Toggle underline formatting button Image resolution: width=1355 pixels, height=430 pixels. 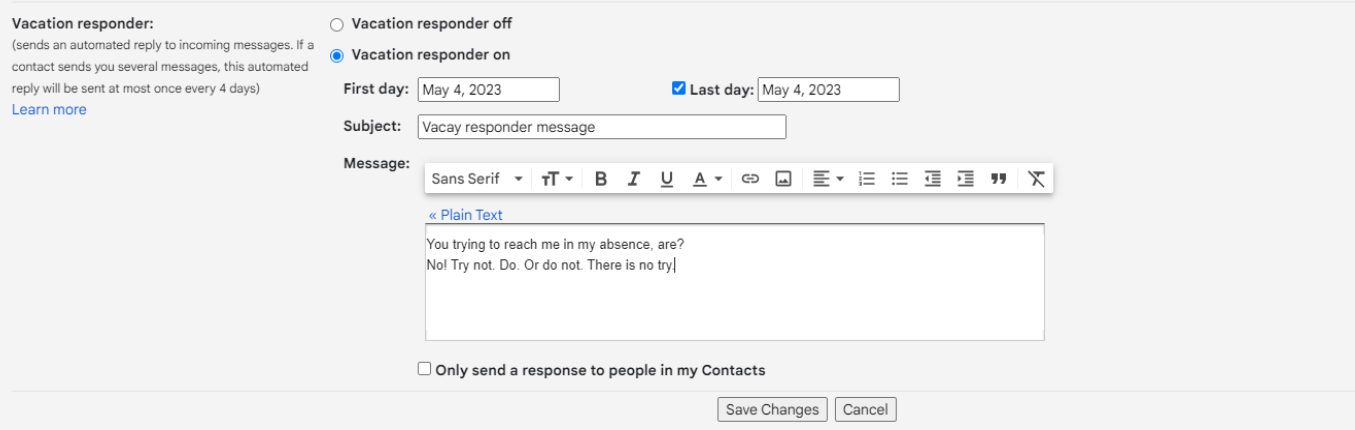click(667, 179)
